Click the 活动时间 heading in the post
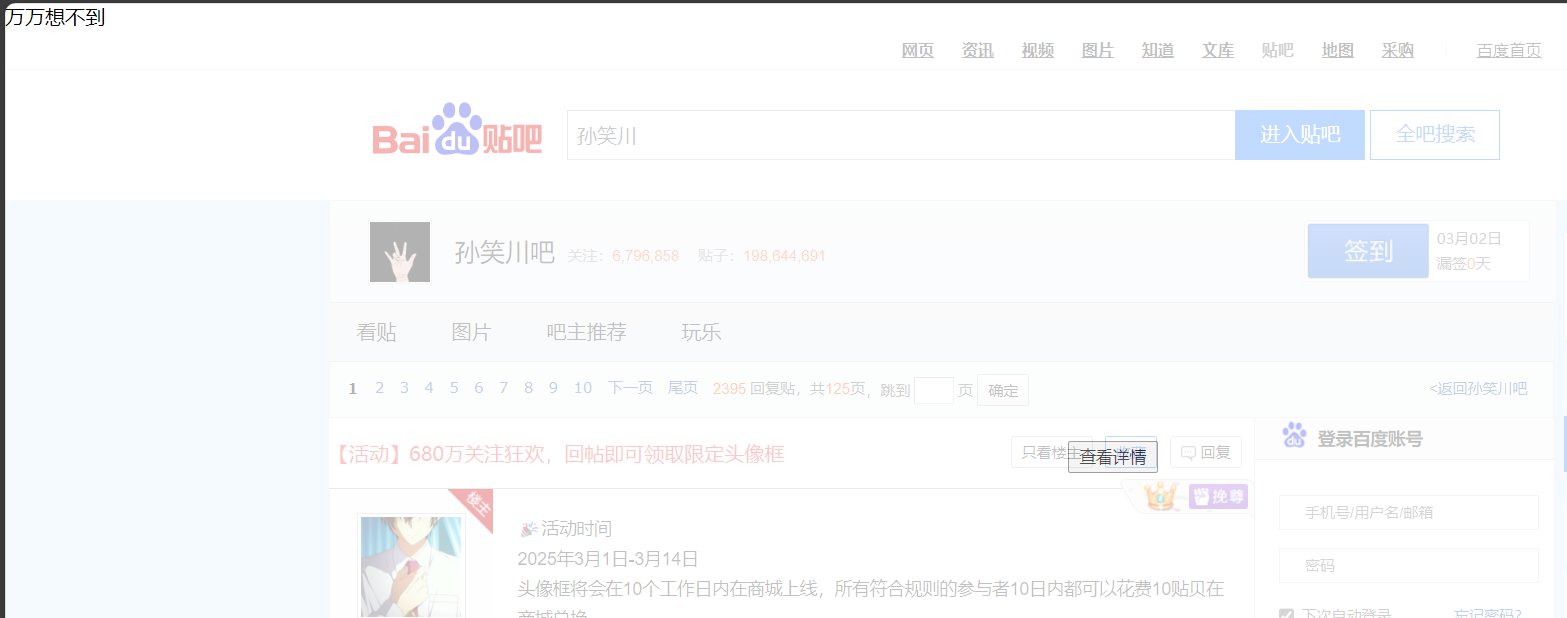1567x618 pixels. (x=576, y=529)
